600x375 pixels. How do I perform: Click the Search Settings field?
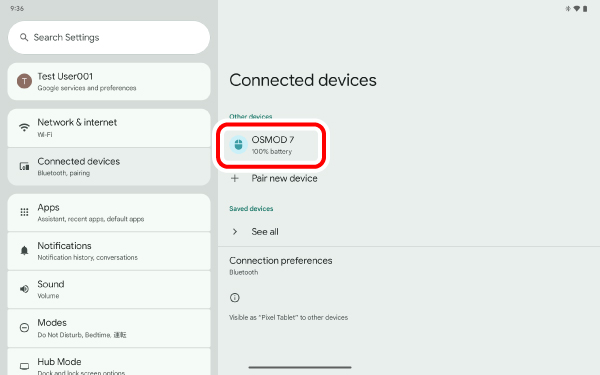(109, 38)
